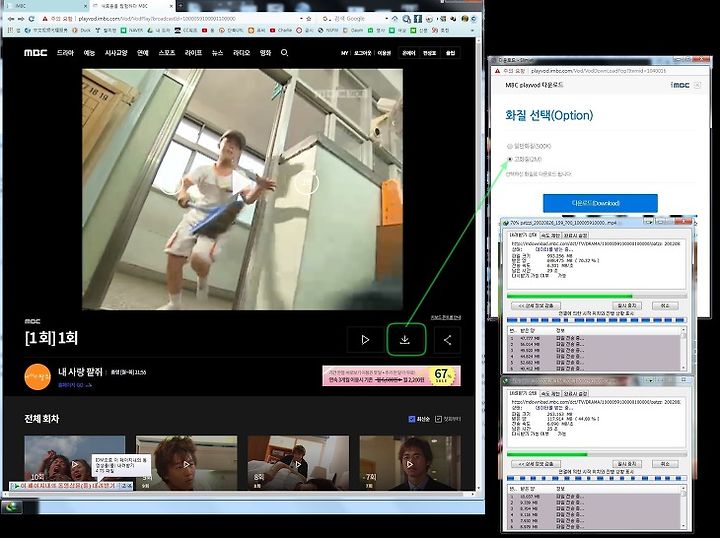This screenshot has width=720, height=538.
Task: Click the center play button on the video
Action: tap(240, 183)
